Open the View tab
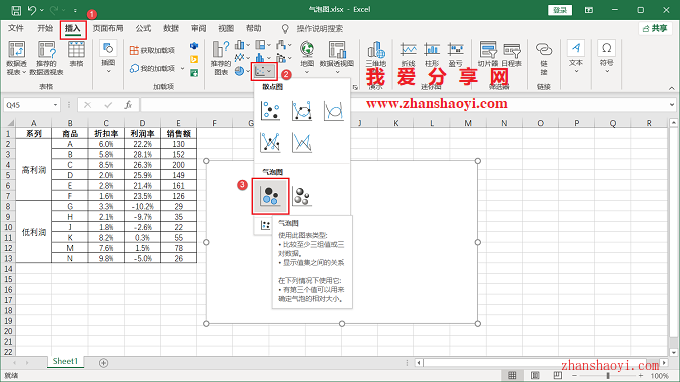The height and width of the screenshot is (382, 680). [x=226, y=29]
